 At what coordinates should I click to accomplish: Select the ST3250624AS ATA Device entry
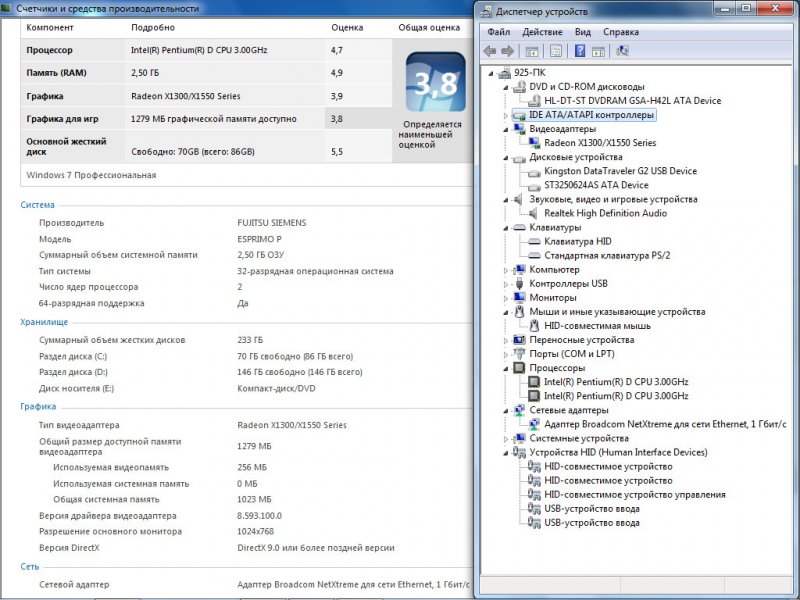[596, 185]
